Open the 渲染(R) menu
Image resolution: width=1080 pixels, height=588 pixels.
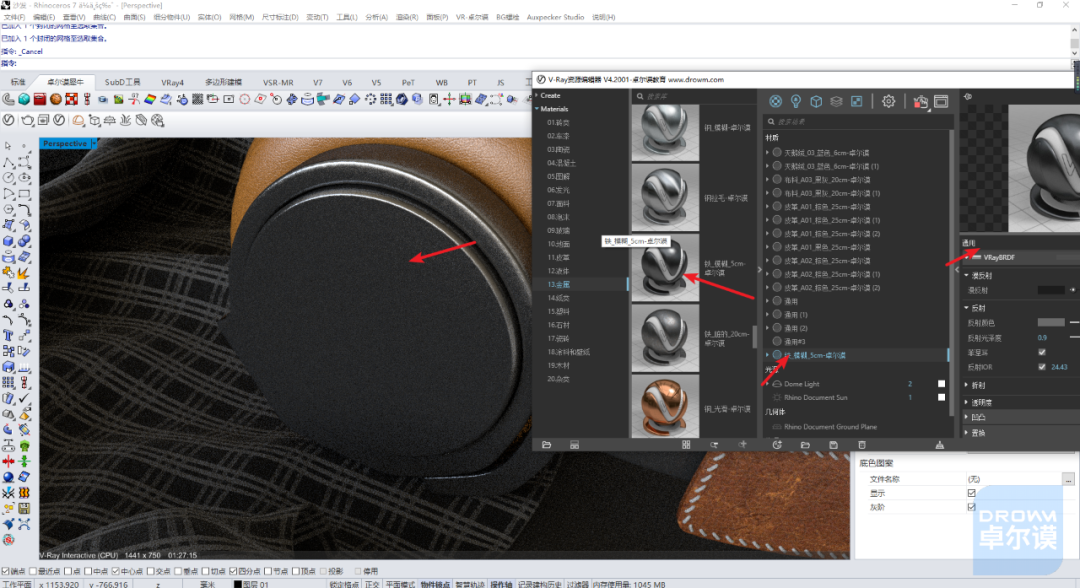[406, 17]
